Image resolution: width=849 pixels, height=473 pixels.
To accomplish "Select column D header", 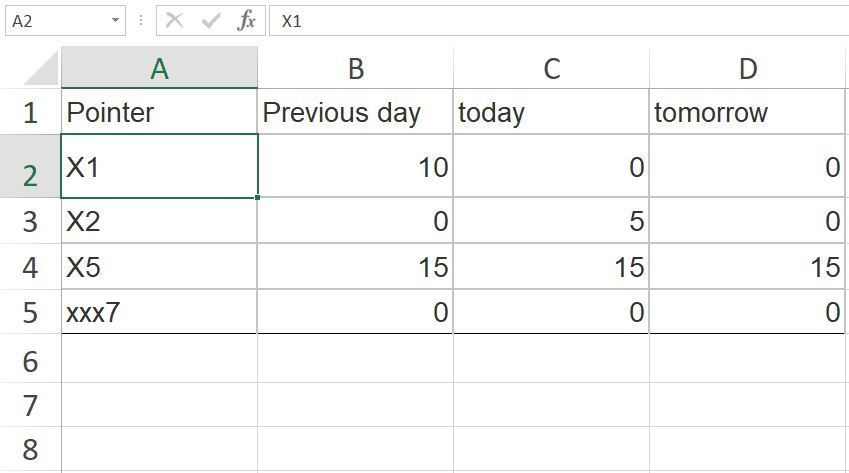I will click(x=747, y=68).
